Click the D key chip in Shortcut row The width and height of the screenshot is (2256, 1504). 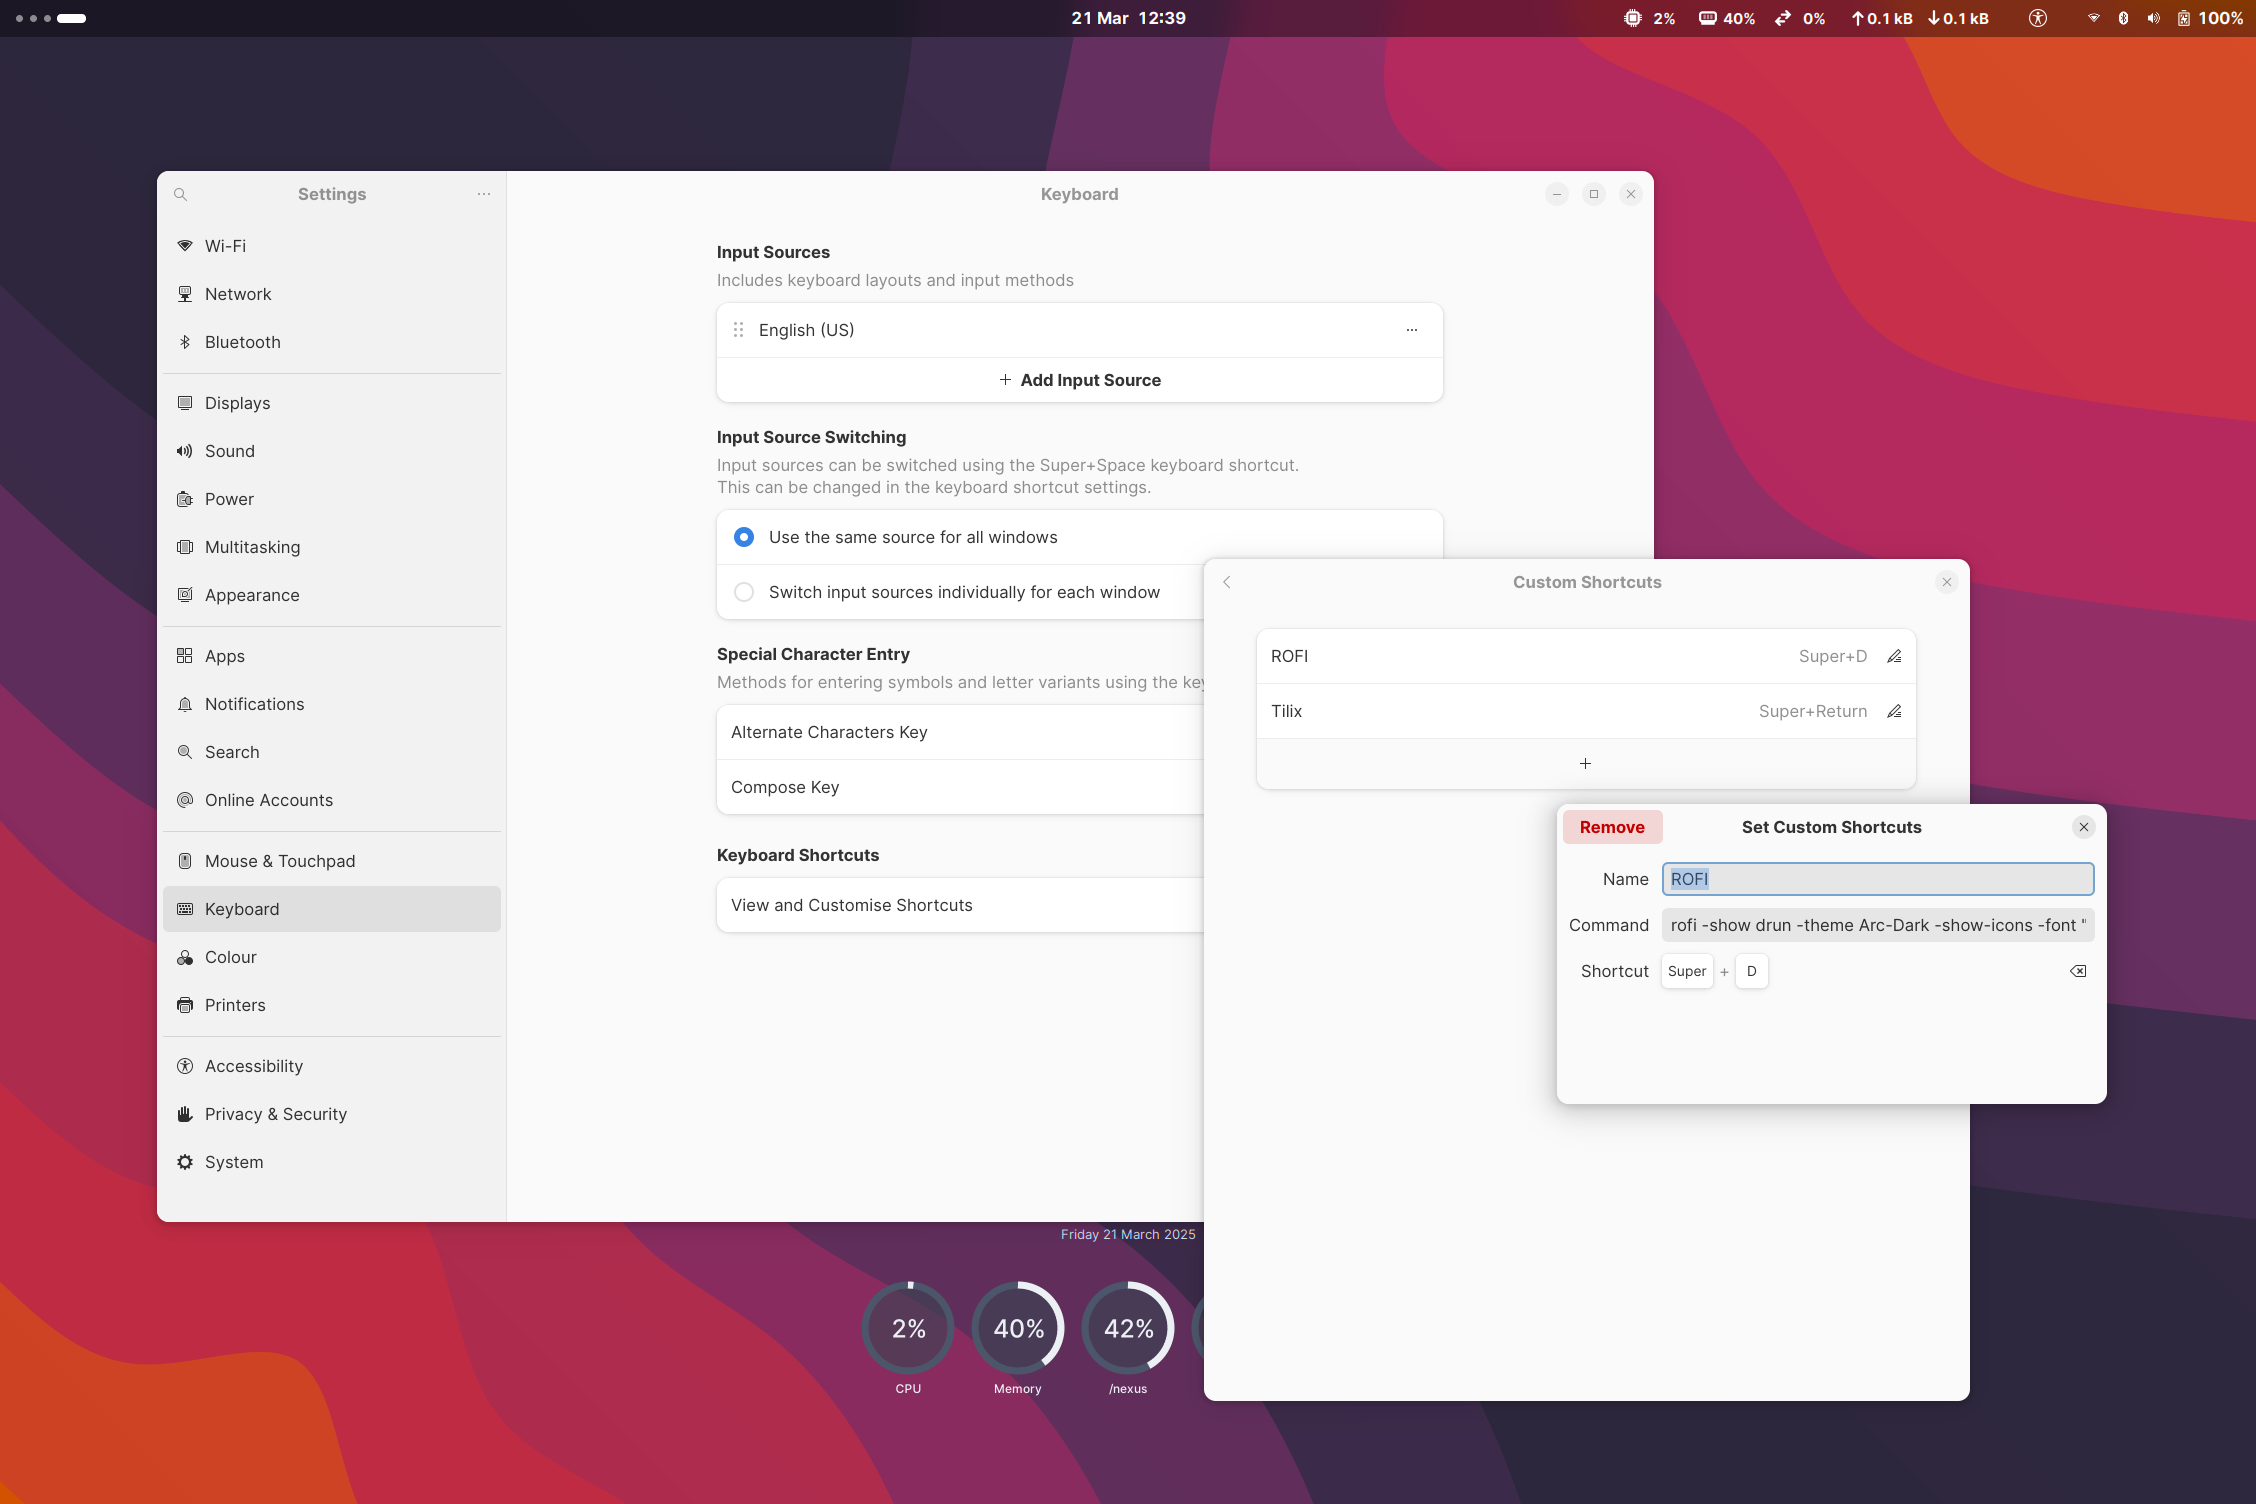pos(1751,972)
